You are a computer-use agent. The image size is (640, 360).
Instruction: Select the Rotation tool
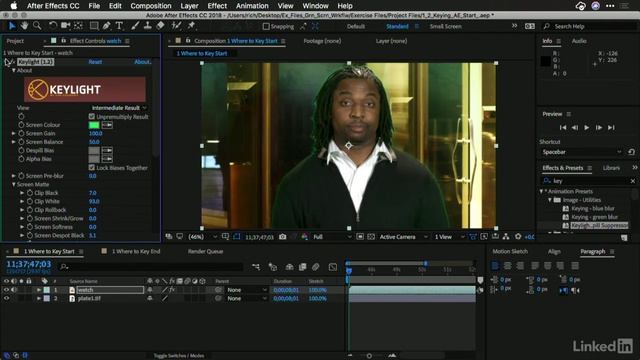(x=53, y=26)
